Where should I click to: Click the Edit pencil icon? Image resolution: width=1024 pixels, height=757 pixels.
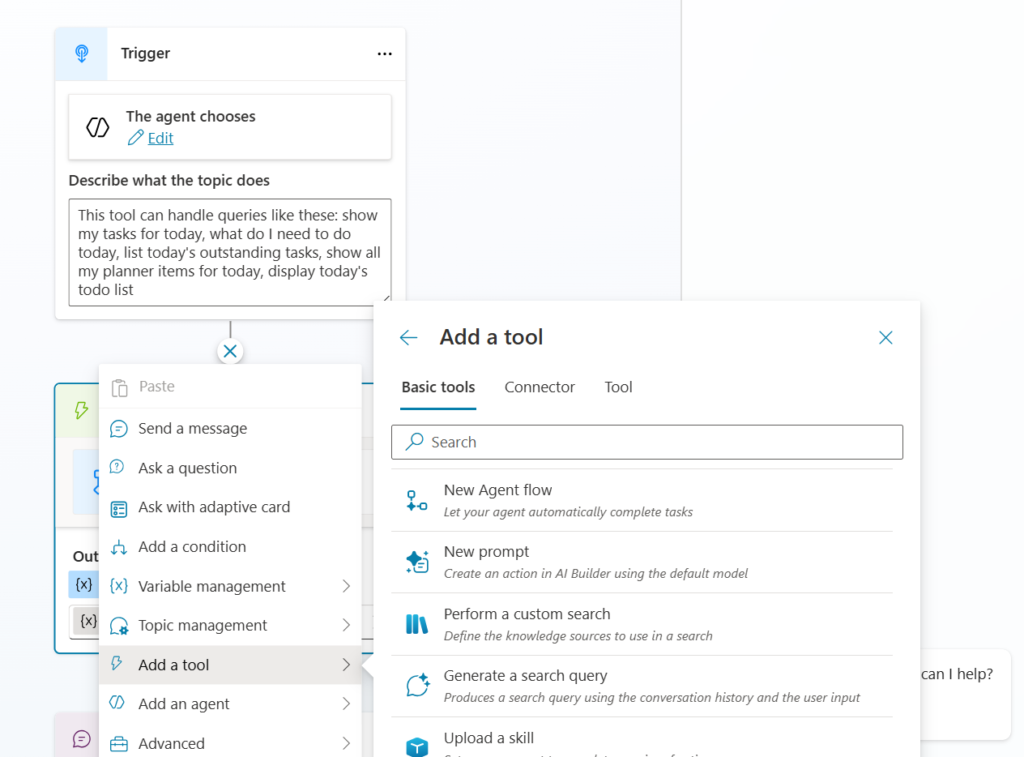point(135,138)
